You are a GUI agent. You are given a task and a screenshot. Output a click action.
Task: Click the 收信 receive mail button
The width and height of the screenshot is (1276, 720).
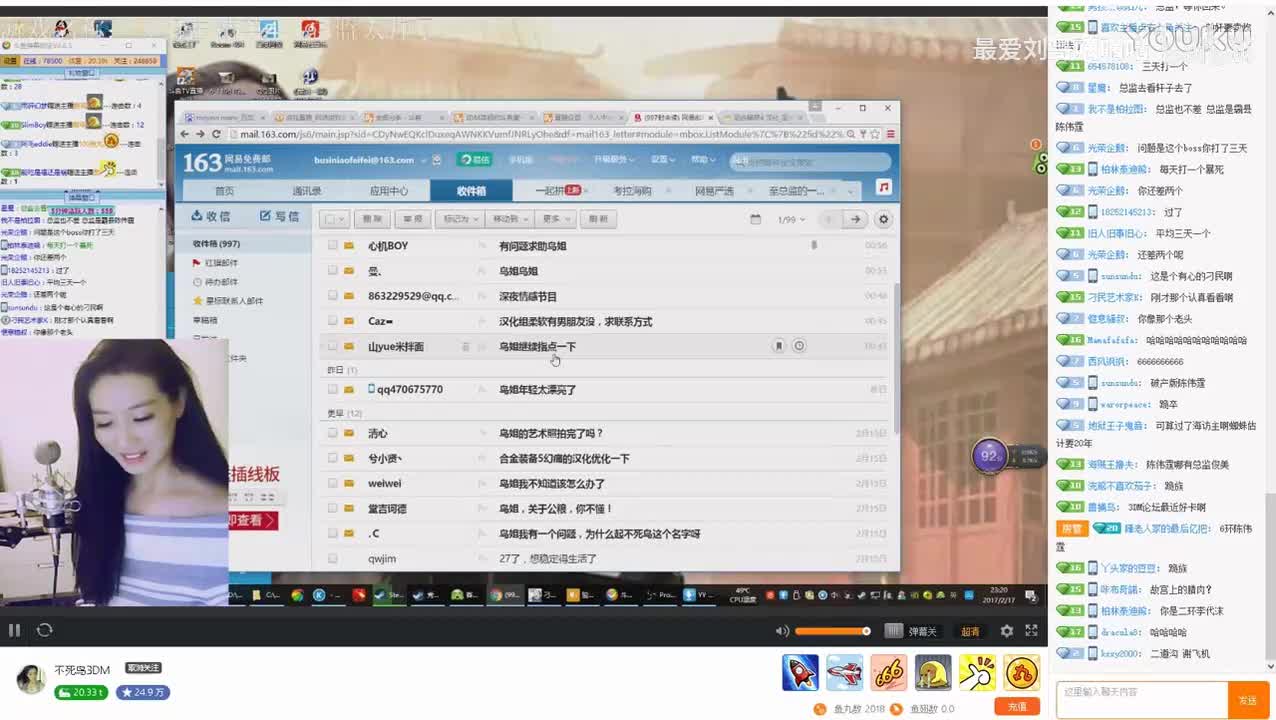point(210,216)
